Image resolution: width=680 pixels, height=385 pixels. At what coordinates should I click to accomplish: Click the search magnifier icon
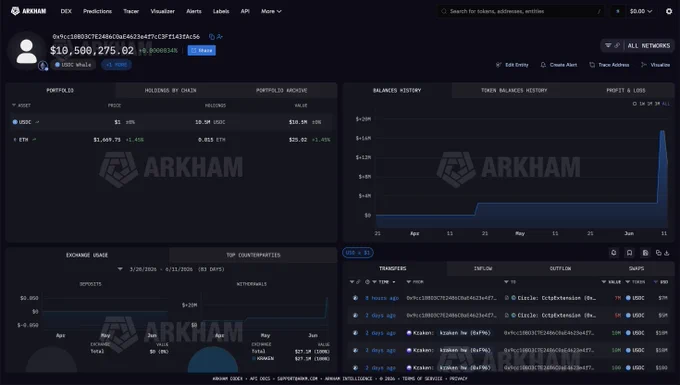click(x=444, y=11)
